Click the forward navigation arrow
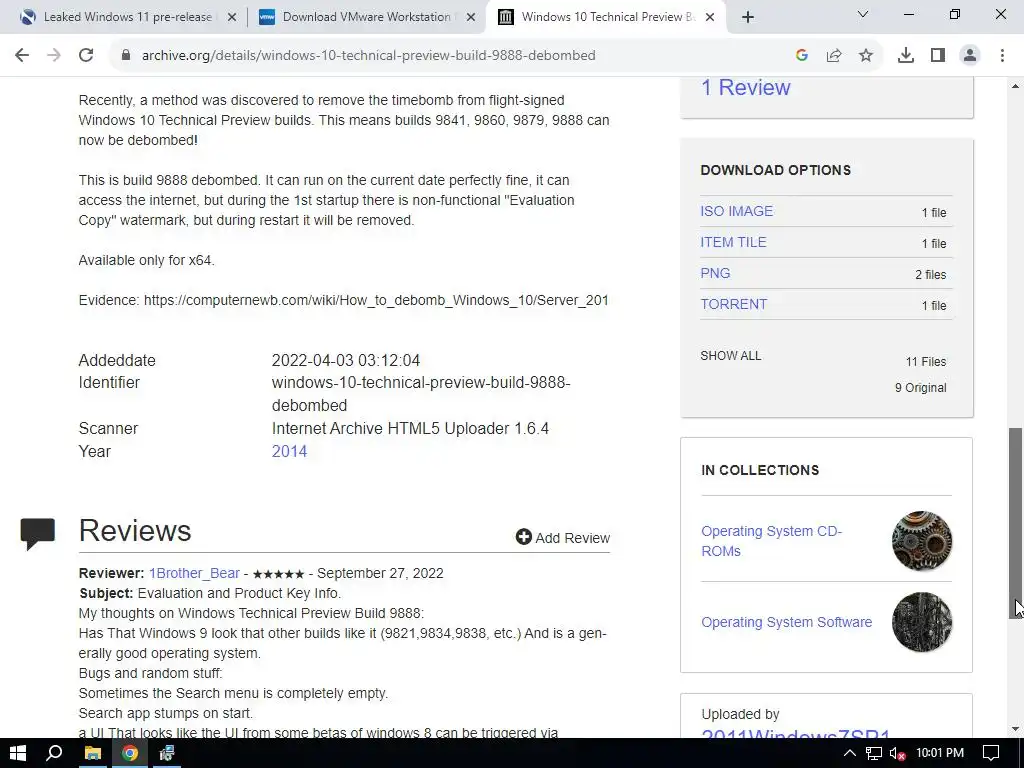 [54, 56]
